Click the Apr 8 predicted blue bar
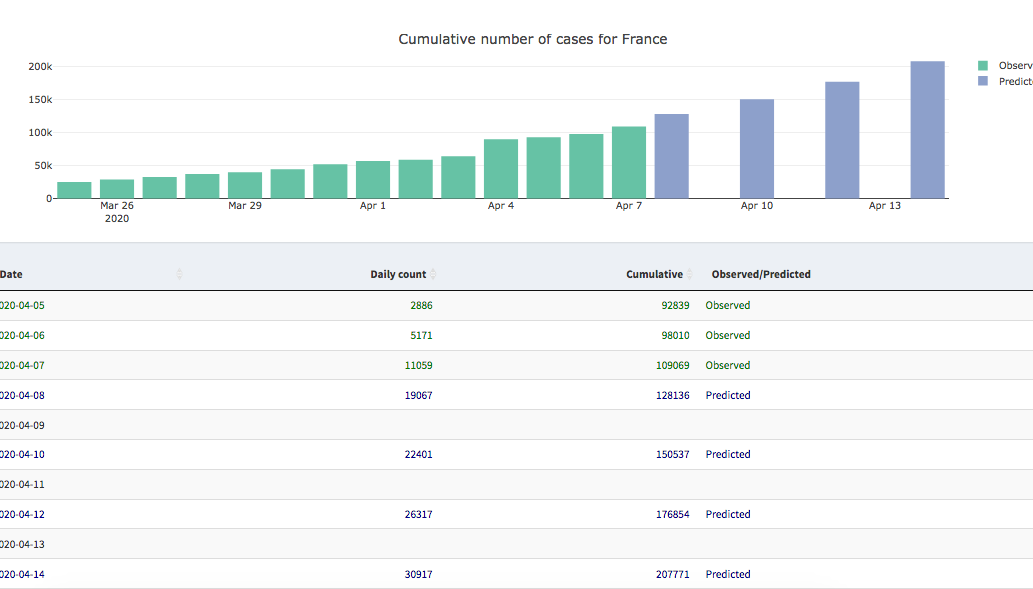Viewport: 1033px width, 589px height. coord(671,156)
